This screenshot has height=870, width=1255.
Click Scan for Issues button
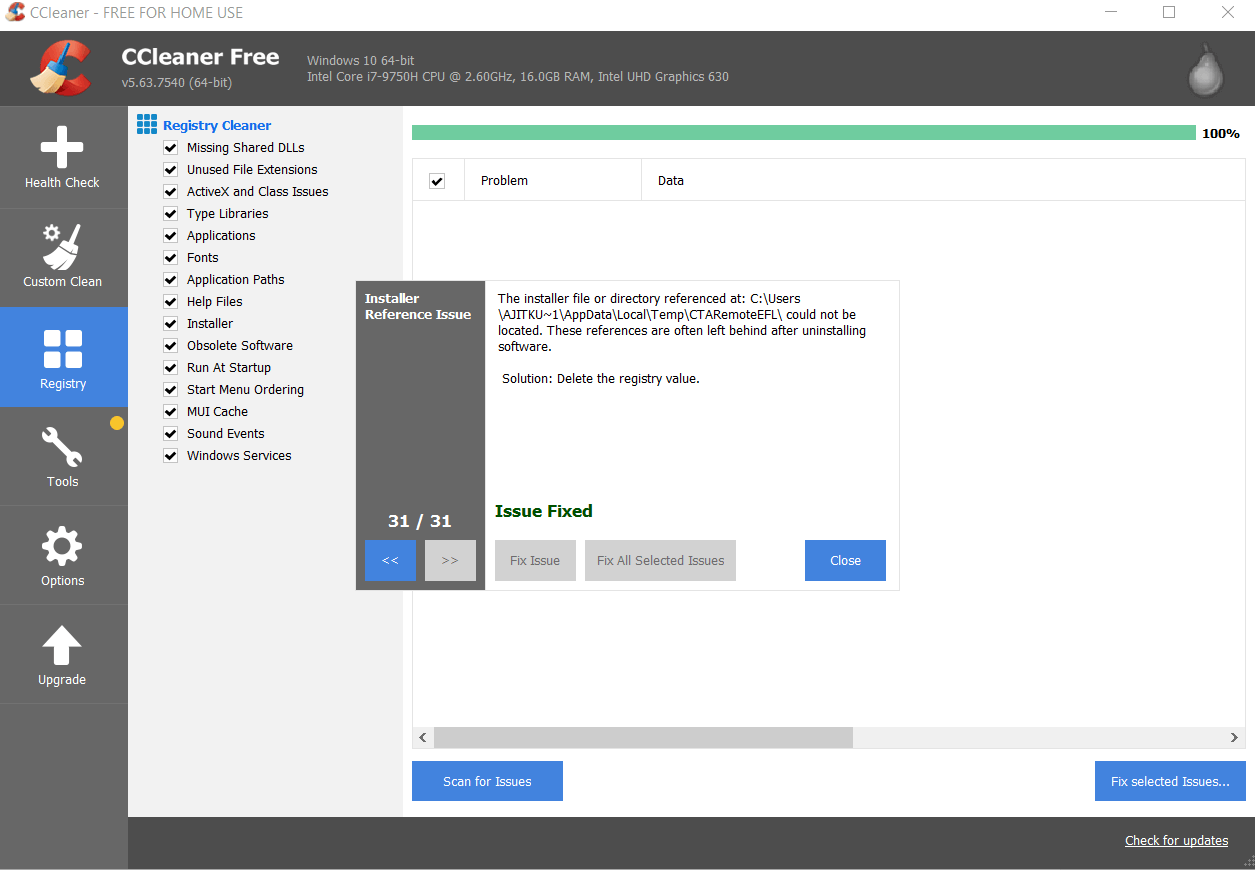tap(487, 781)
